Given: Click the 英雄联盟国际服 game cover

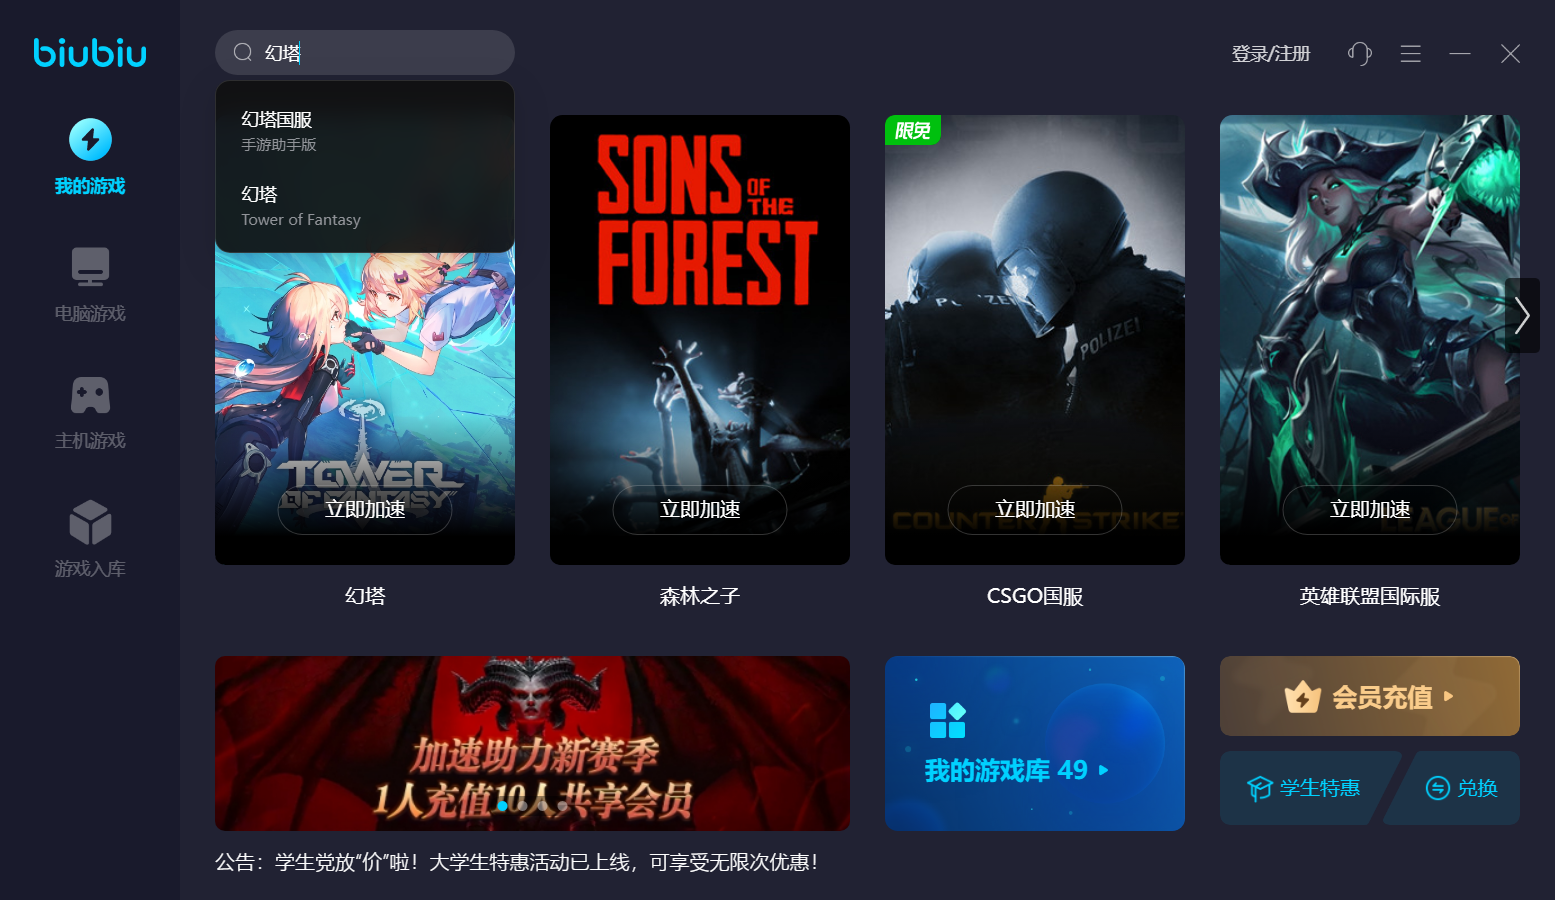Looking at the screenshot, I should 1370,340.
